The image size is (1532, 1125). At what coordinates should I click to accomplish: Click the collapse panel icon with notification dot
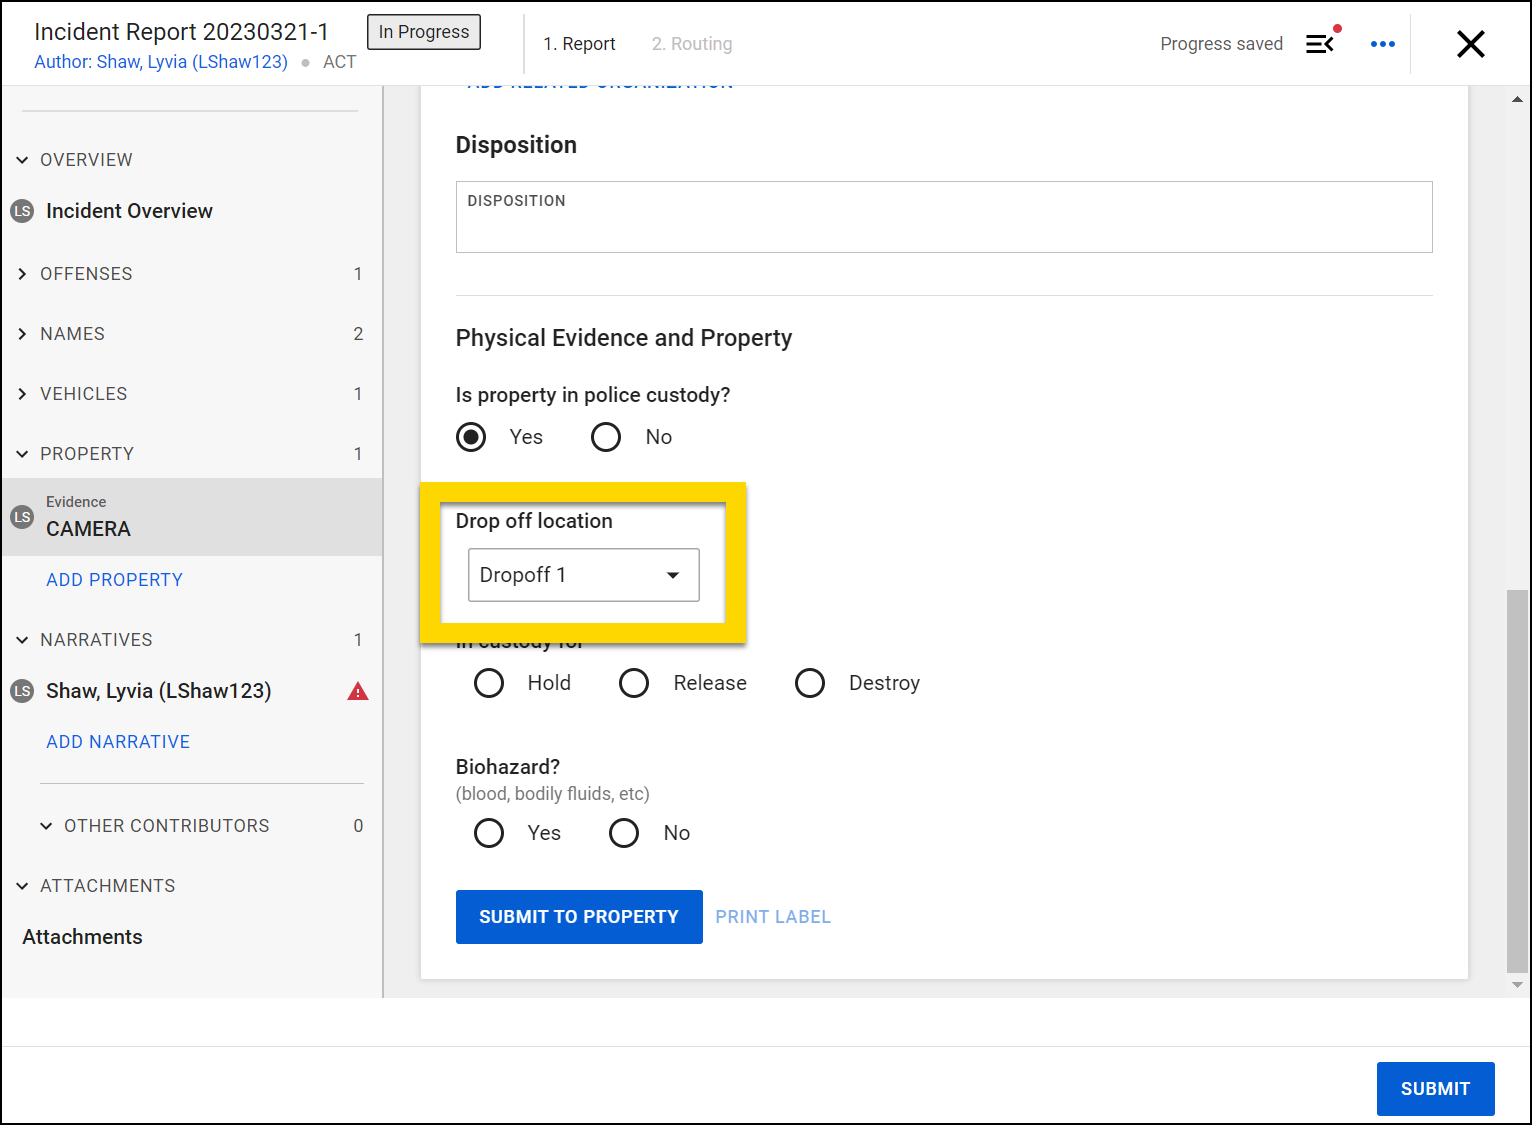click(1319, 44)
